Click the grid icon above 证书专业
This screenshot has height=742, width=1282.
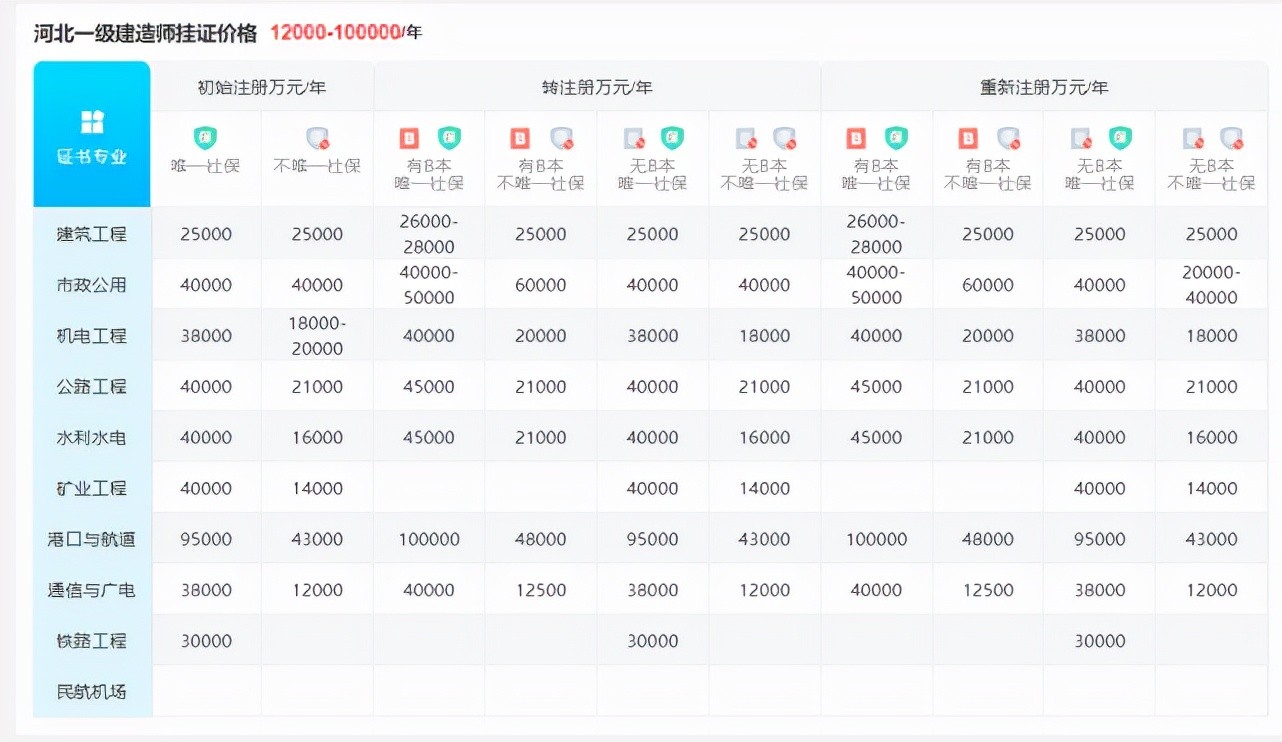pos(92,122)
